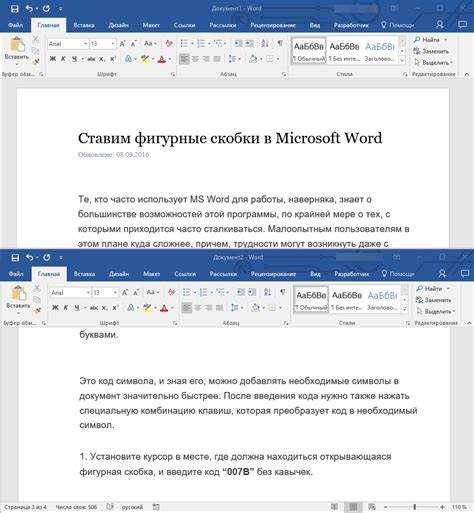
Task: Click Заменить button in lower ribbon
Action: tap(433, 300)
